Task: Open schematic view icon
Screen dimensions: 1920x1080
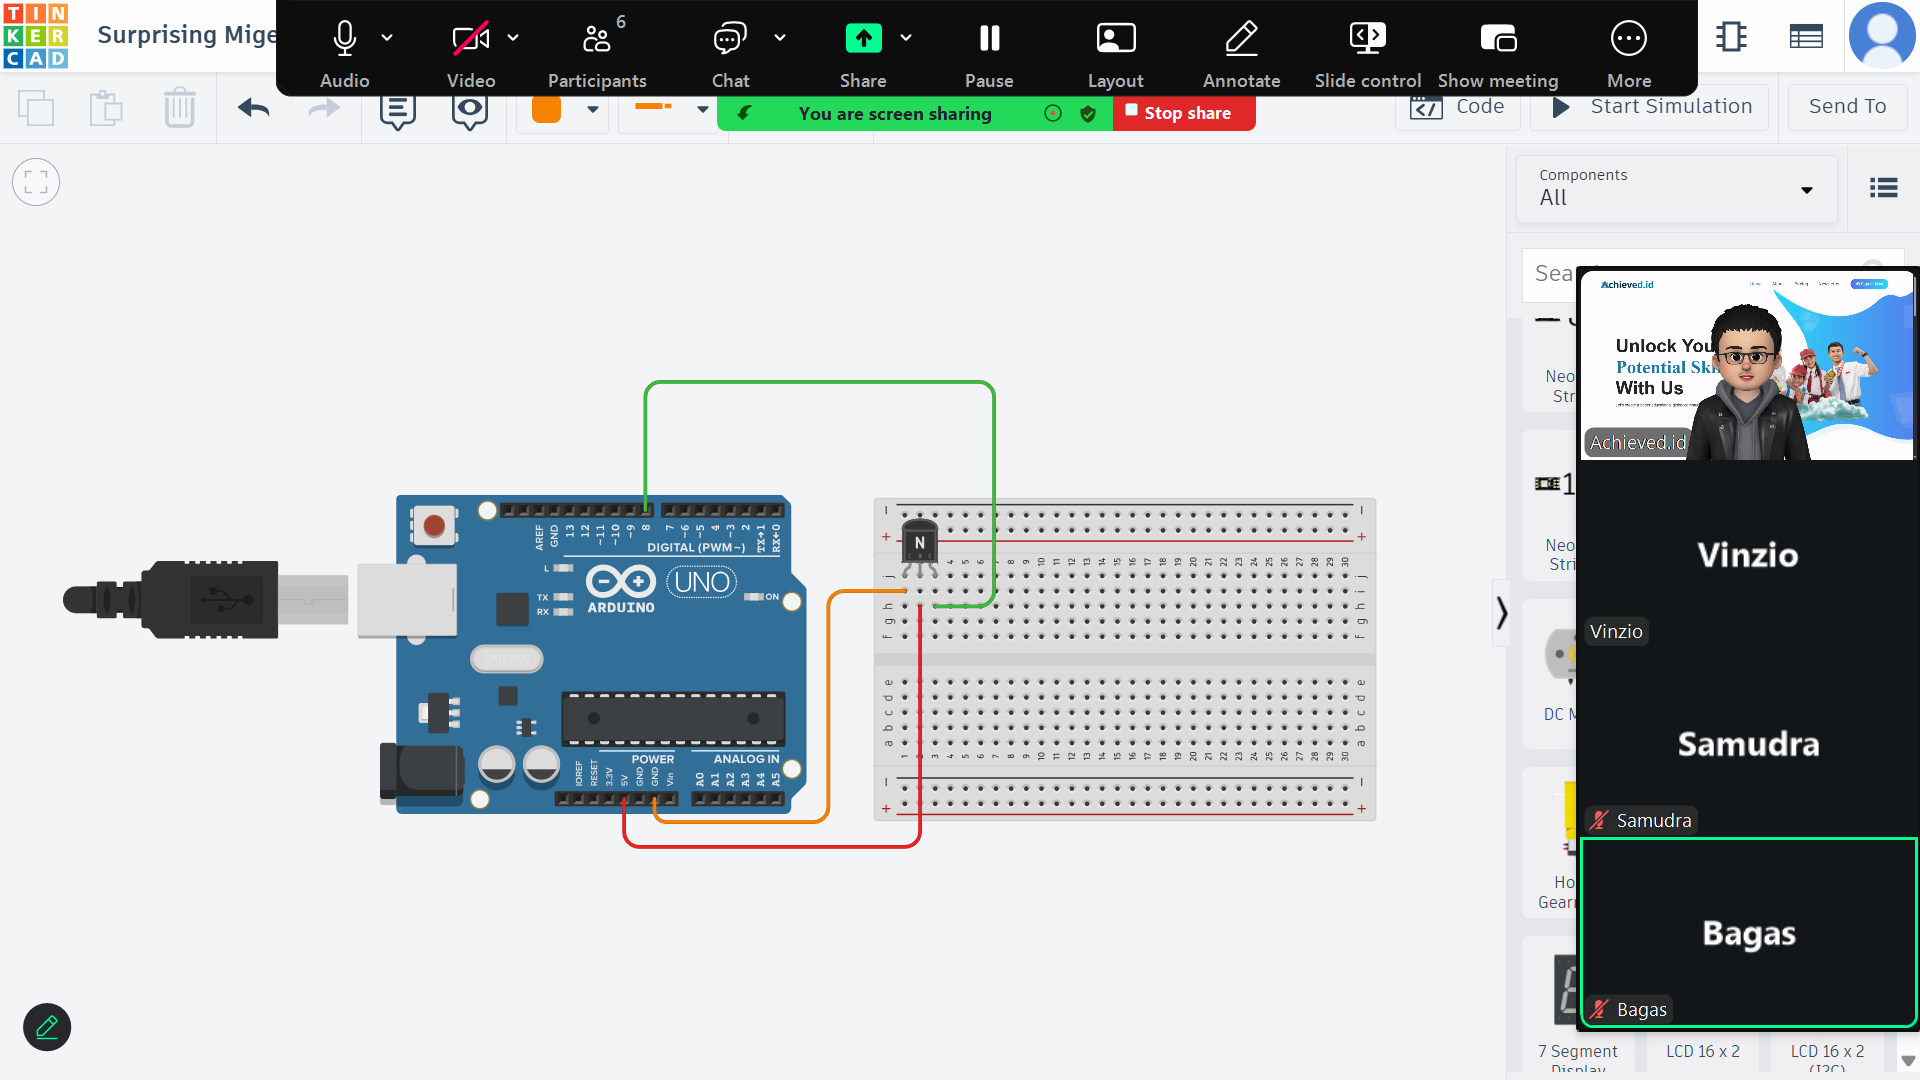Action: point(1731,37)
